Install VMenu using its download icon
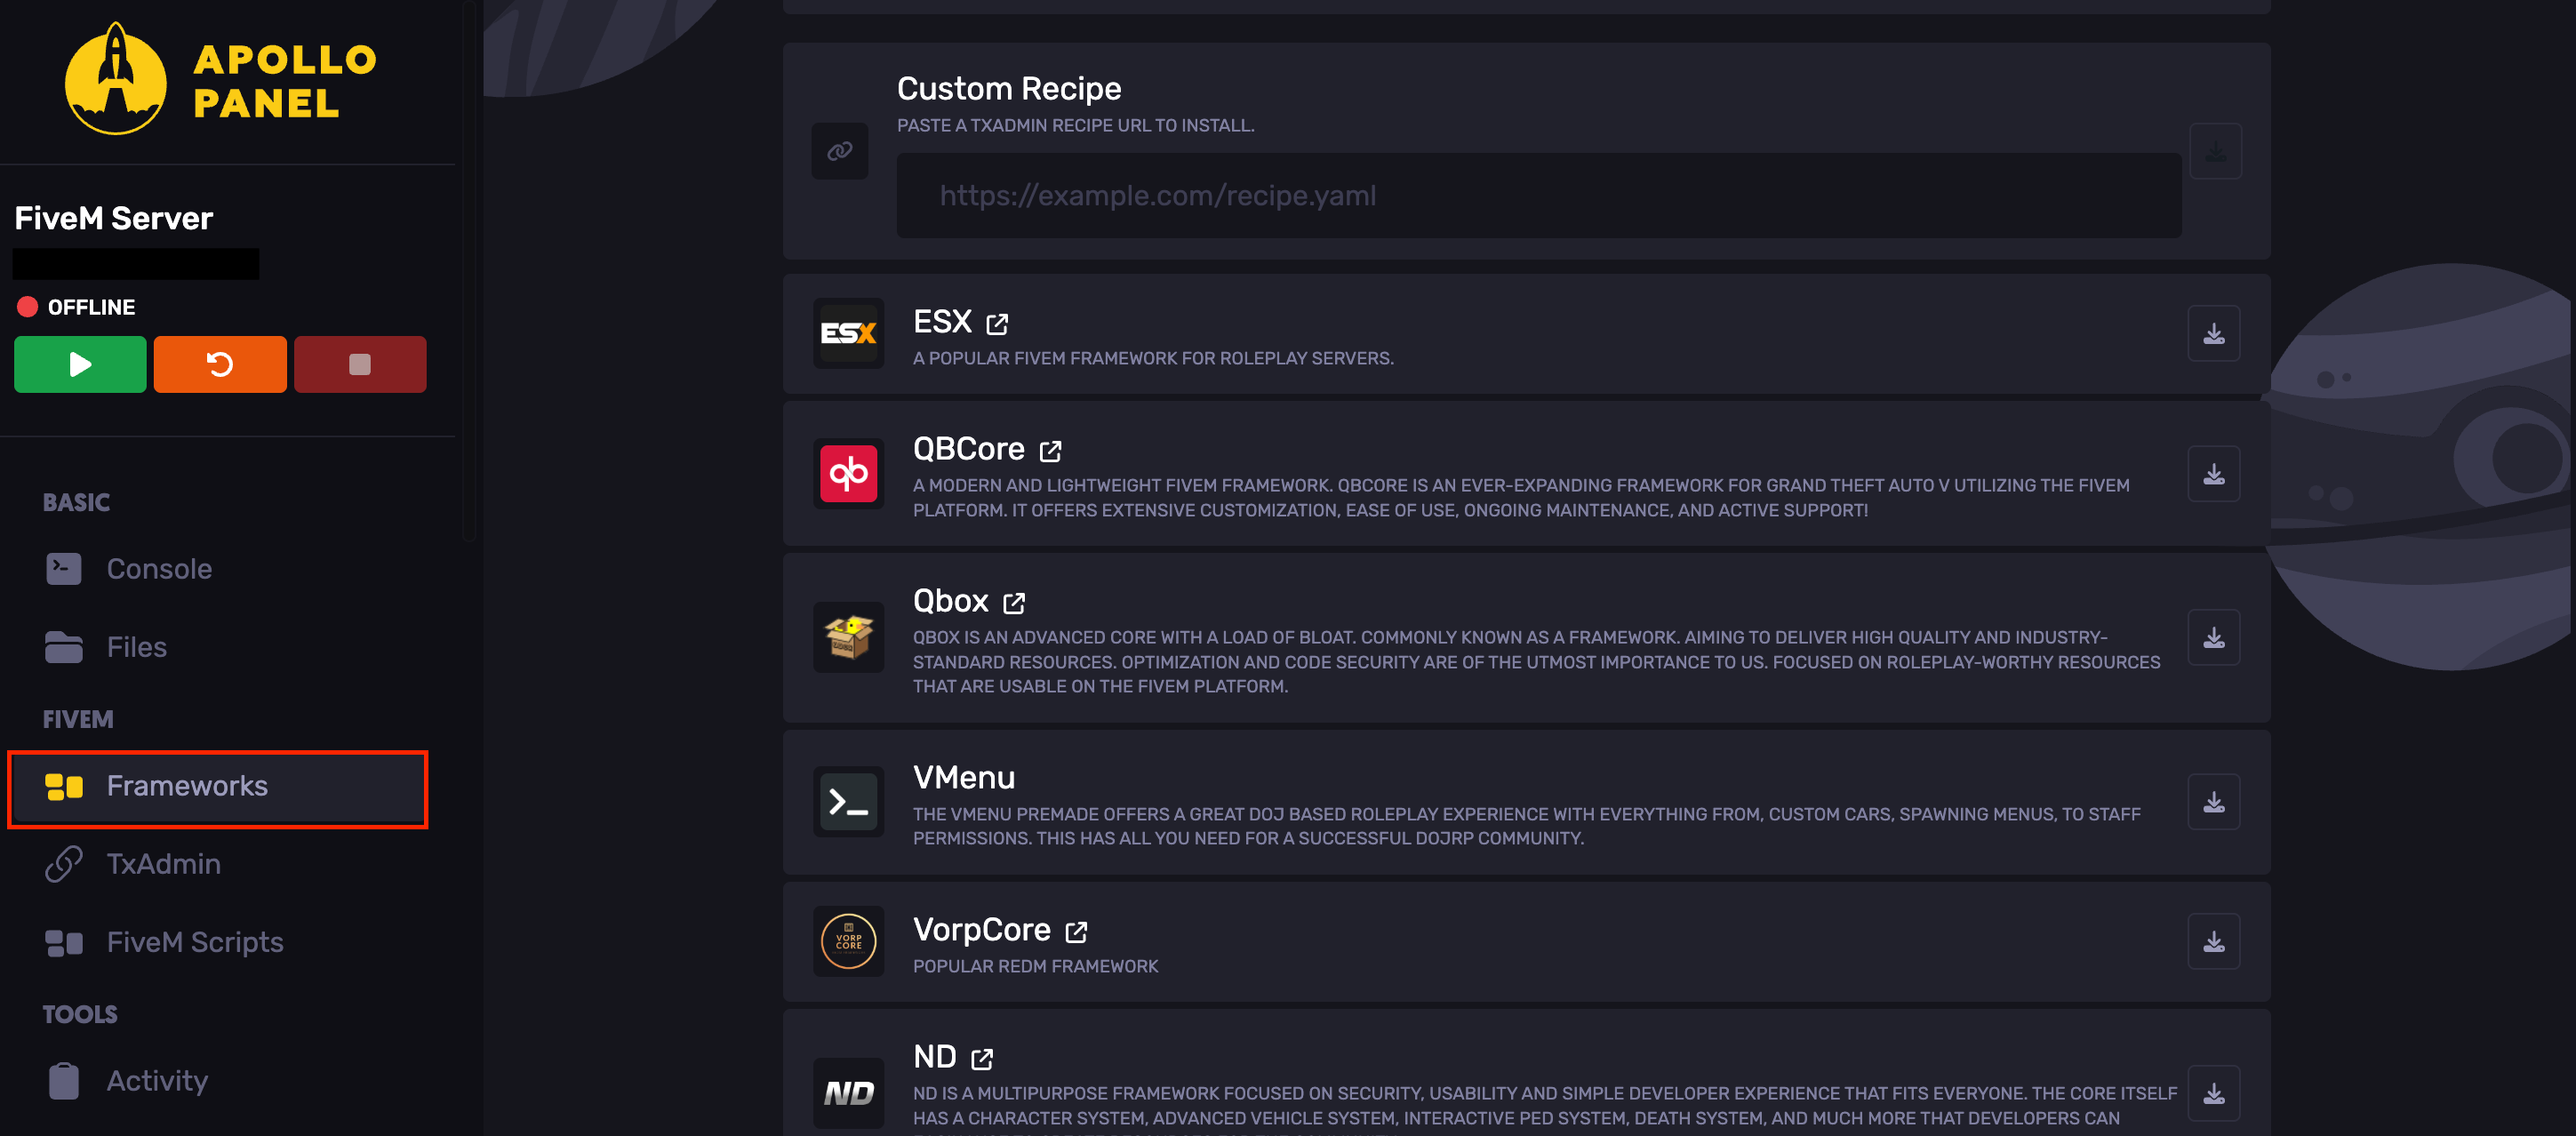The width and height of the screenshot is (2576, 1136). [2213, 801]
